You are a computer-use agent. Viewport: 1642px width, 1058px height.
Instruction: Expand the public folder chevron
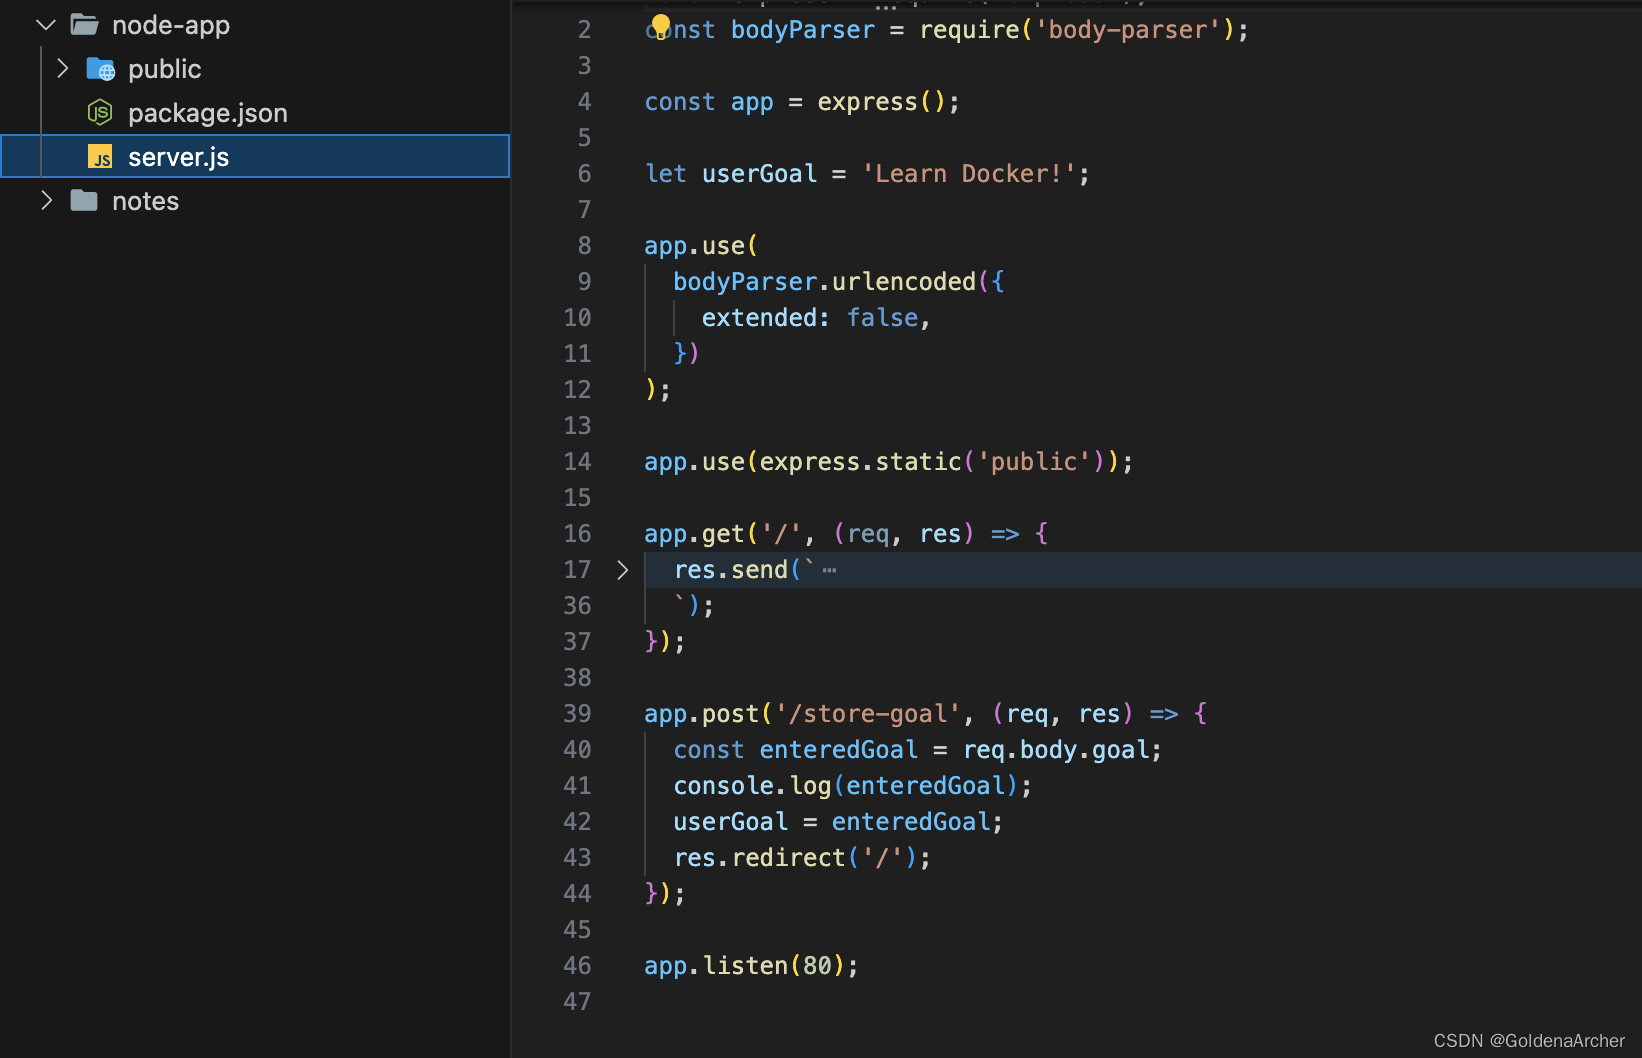tap(63, 68)
